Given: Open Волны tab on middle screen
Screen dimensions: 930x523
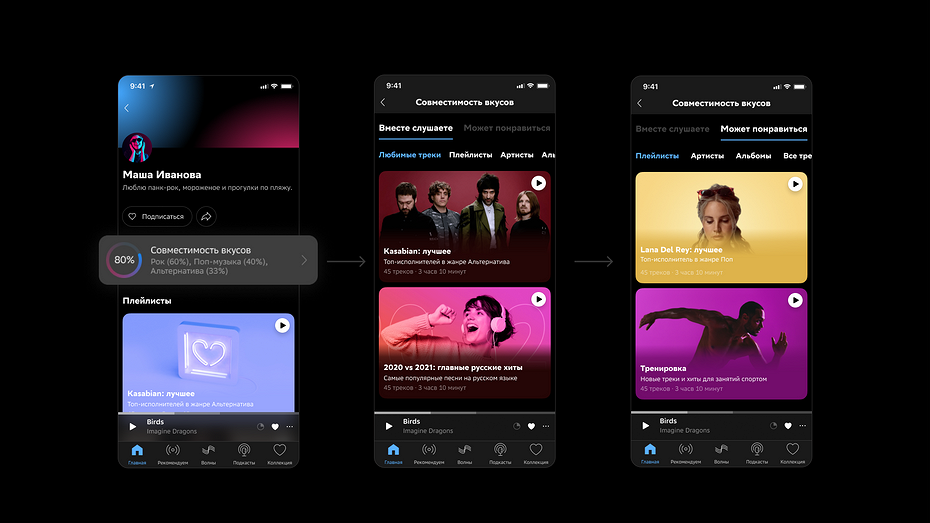Looking at the screenshot, I should 464,454.
